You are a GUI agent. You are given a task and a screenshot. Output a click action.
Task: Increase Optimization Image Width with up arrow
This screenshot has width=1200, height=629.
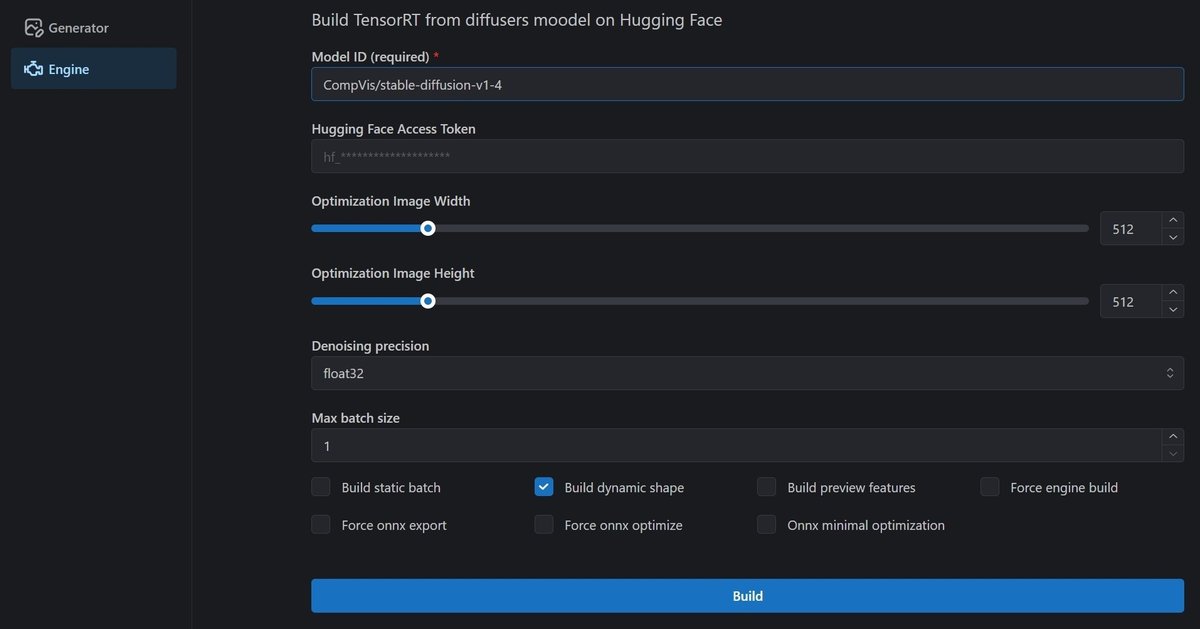coord(1172,220)
